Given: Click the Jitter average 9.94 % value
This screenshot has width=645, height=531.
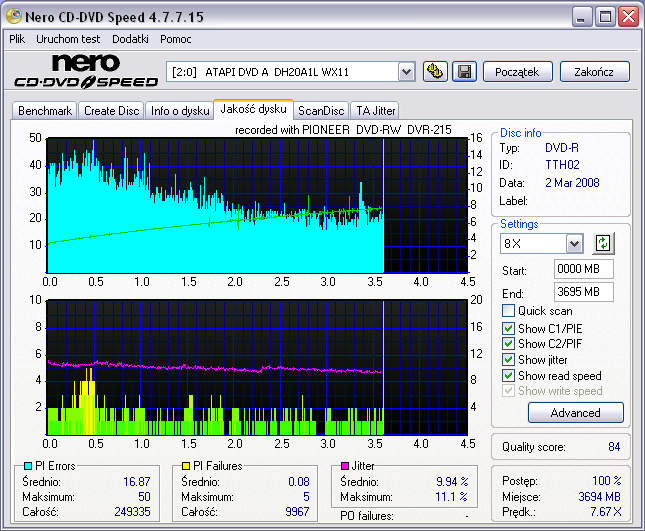Looking at the screenshot, I should point(452,482).
